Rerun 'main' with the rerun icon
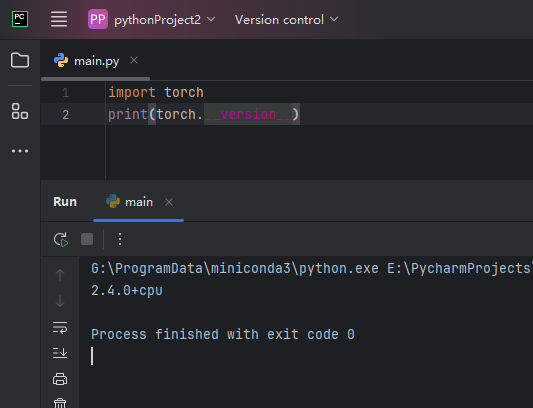This screenshot has height=408, width=533. [x=61, y=239]
